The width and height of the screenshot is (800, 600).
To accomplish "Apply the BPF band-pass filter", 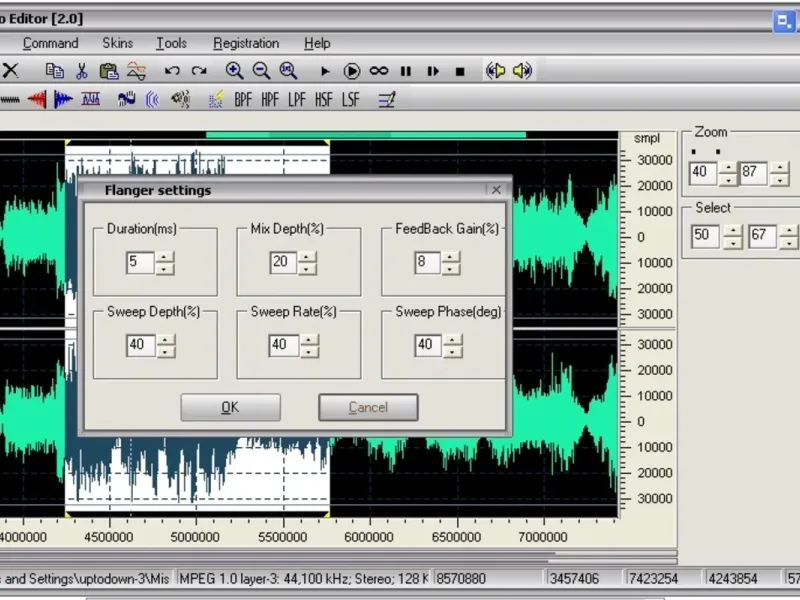I will 243,99.
